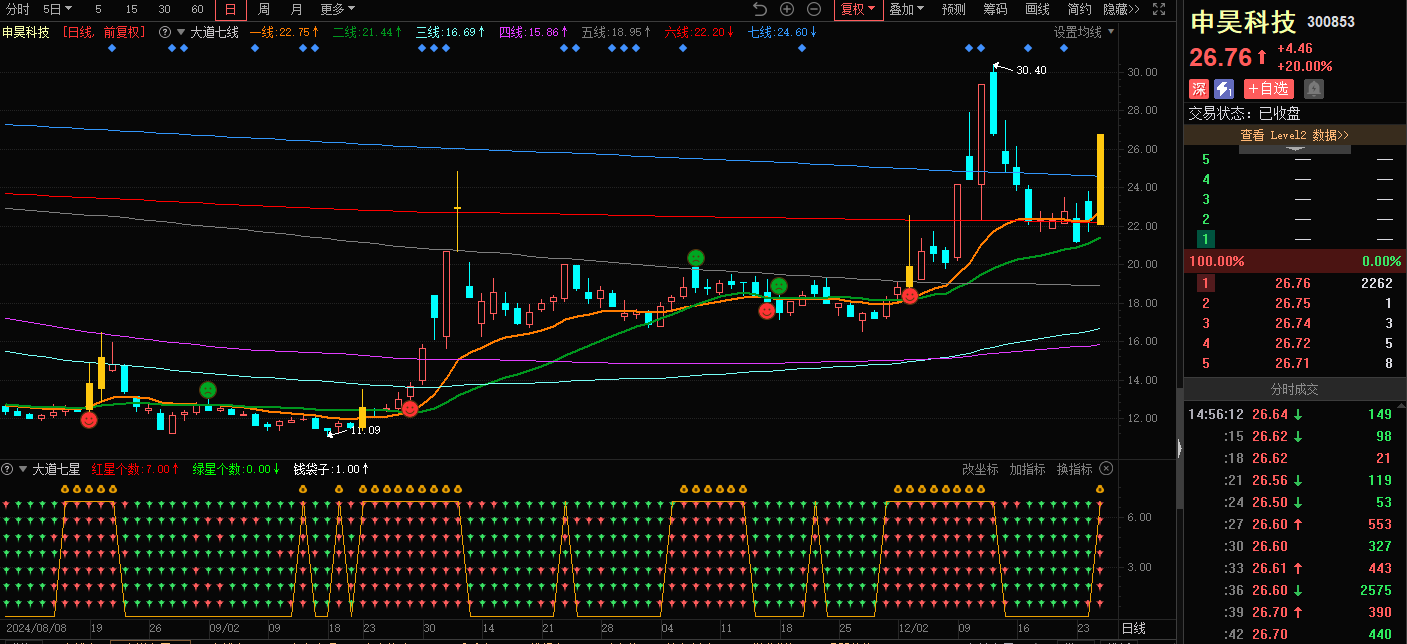Viewport: 1407px width, 644px height.
Task: Click 换指标 to change indicator
Action: click(1074, 468)
